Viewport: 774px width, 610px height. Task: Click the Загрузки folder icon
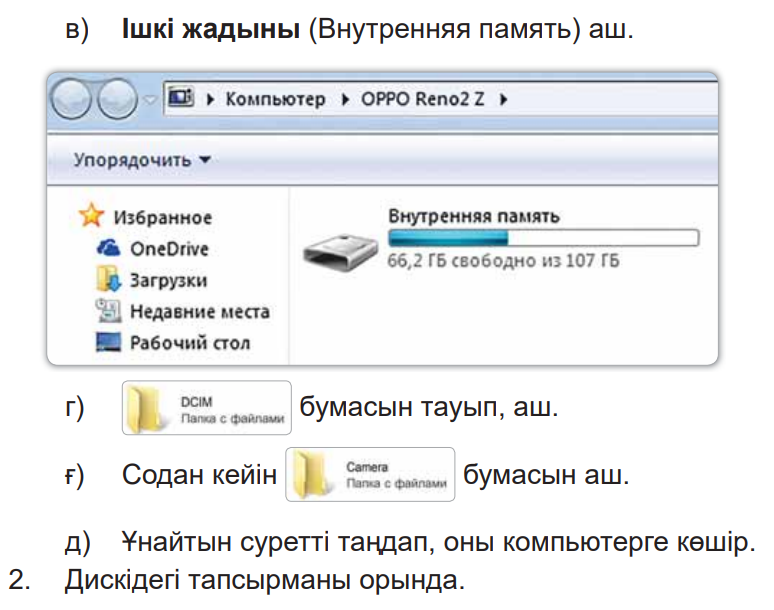pyautogui.click(x=108, y=279)
